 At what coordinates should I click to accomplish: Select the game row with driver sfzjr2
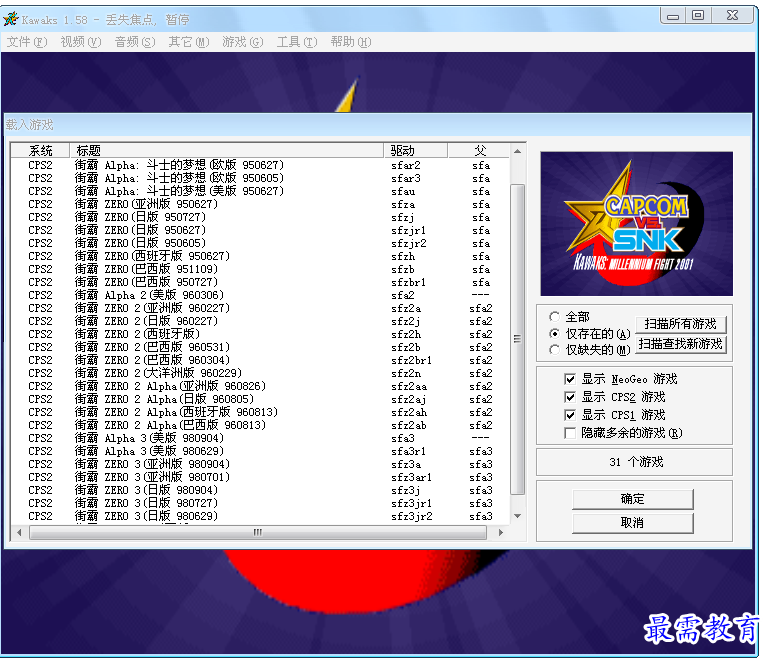[x=260, y=243]
